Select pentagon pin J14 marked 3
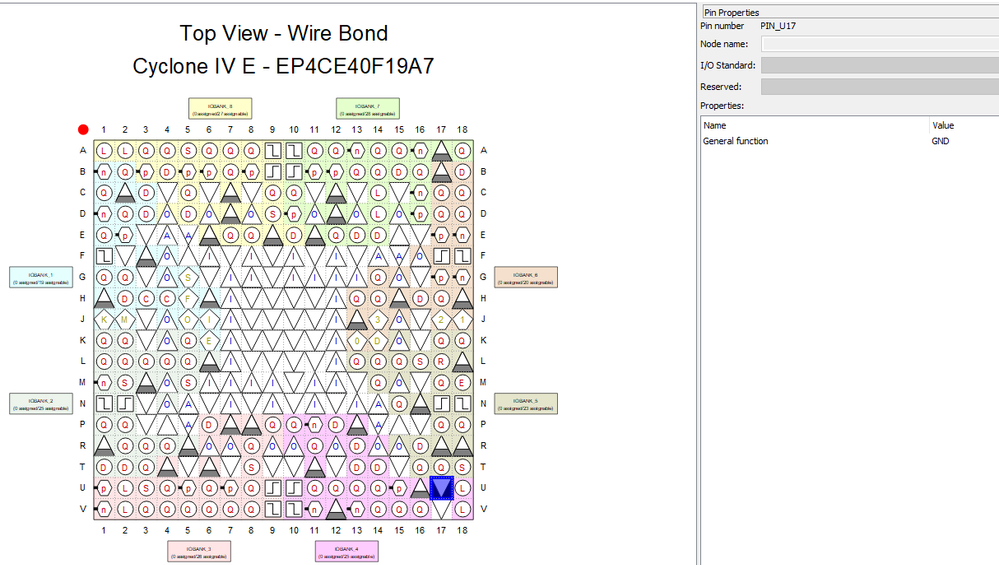Viewport: 999px width, 565px height. tap(378, 319)
